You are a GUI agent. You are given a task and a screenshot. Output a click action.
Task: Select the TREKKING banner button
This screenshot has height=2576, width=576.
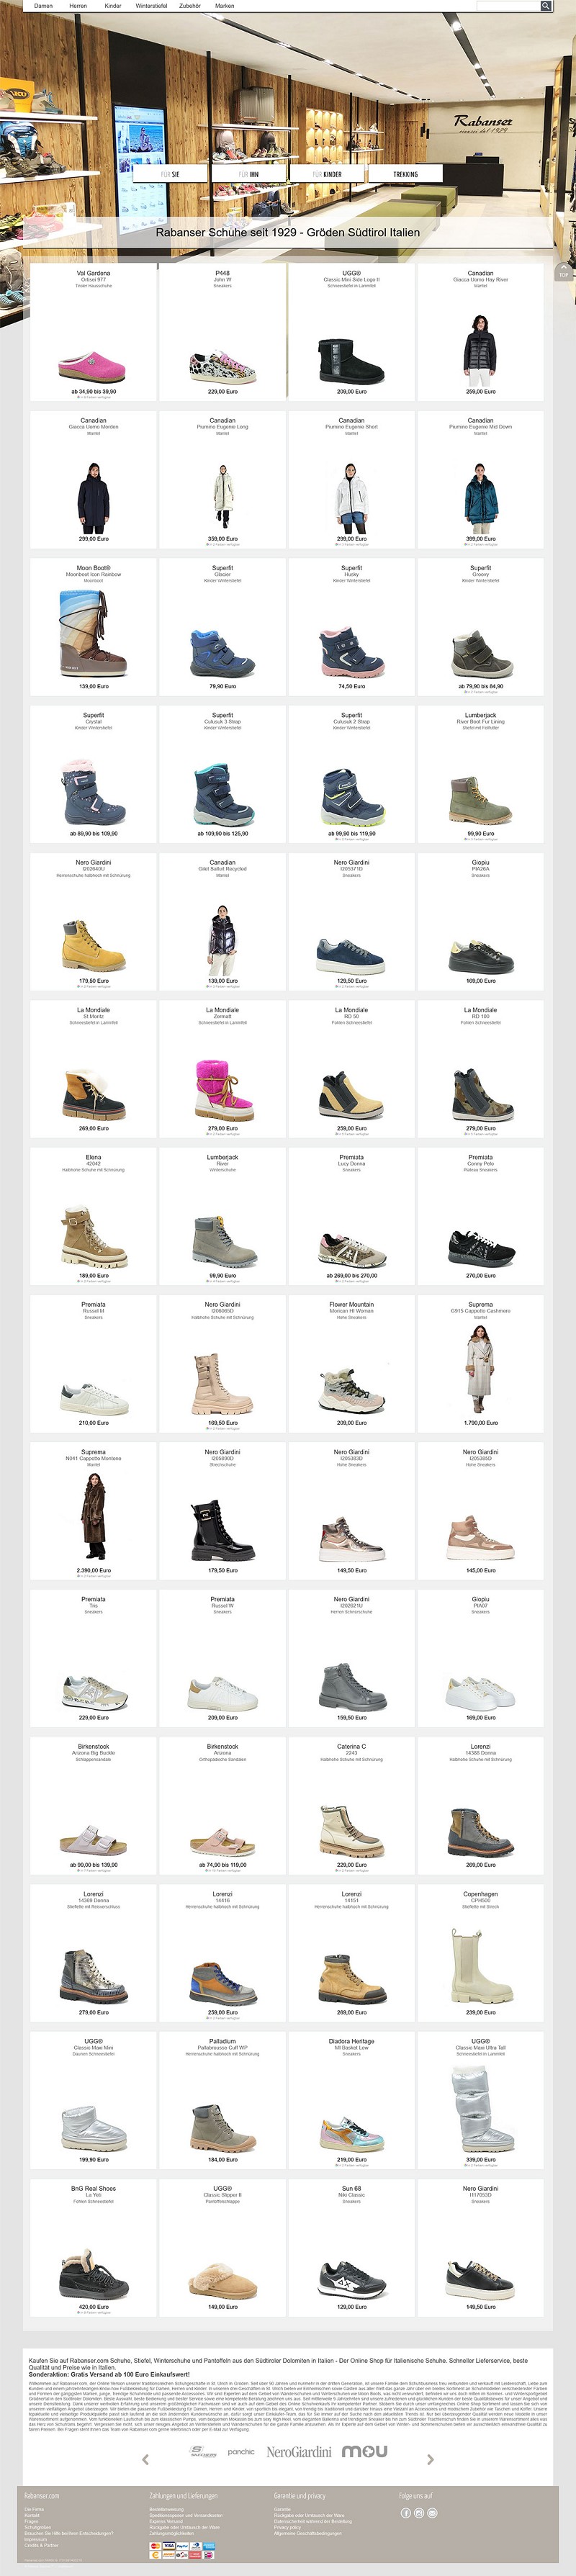[x=405, y=174]
